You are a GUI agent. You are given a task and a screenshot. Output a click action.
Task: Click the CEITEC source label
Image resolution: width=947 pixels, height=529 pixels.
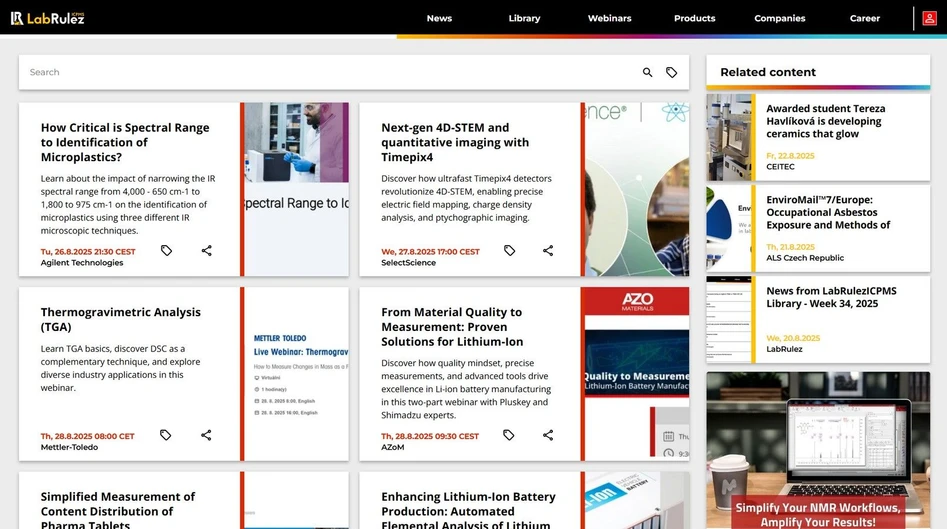(x=780, y=167)
